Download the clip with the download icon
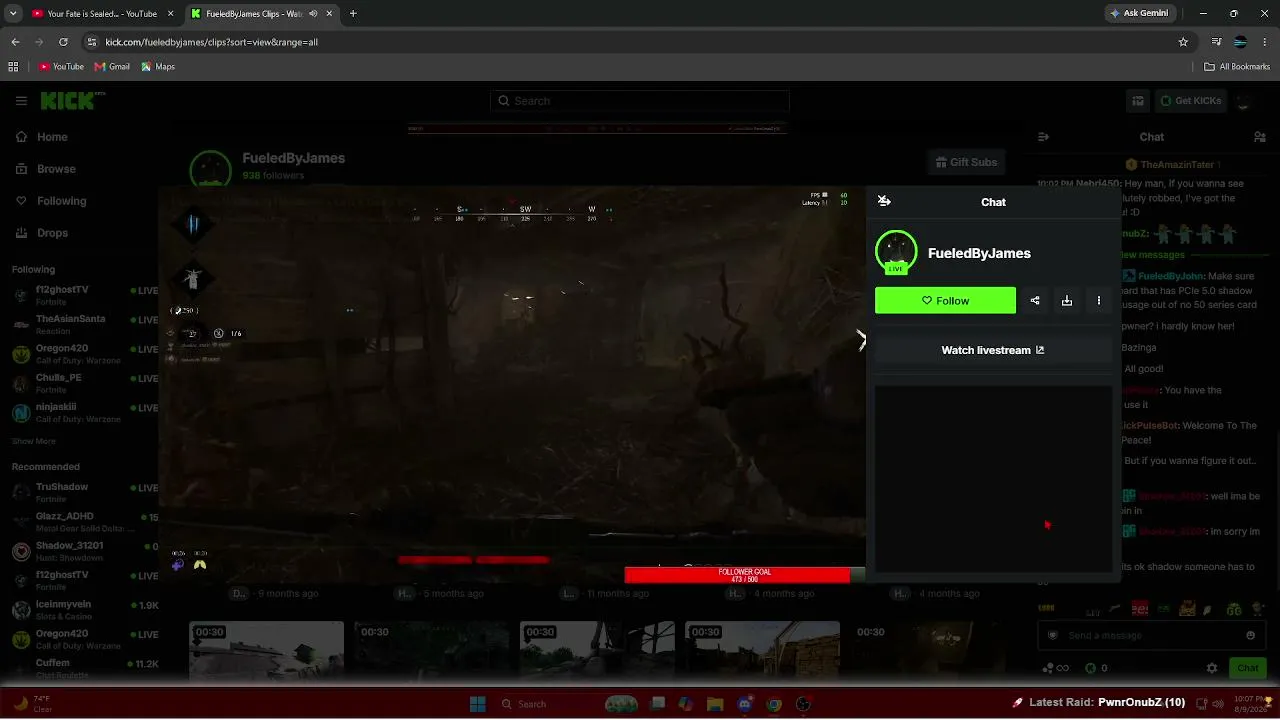The height and width of the screenshot is (720, 1280). coord(1067,301)
